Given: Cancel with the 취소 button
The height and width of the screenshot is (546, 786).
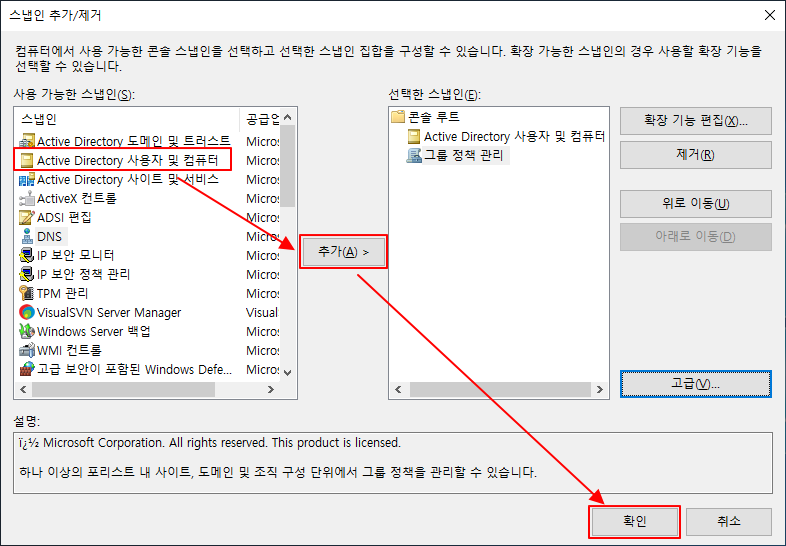Looking at the screenshot, I should pyautogui.click(x=728, y=521).
